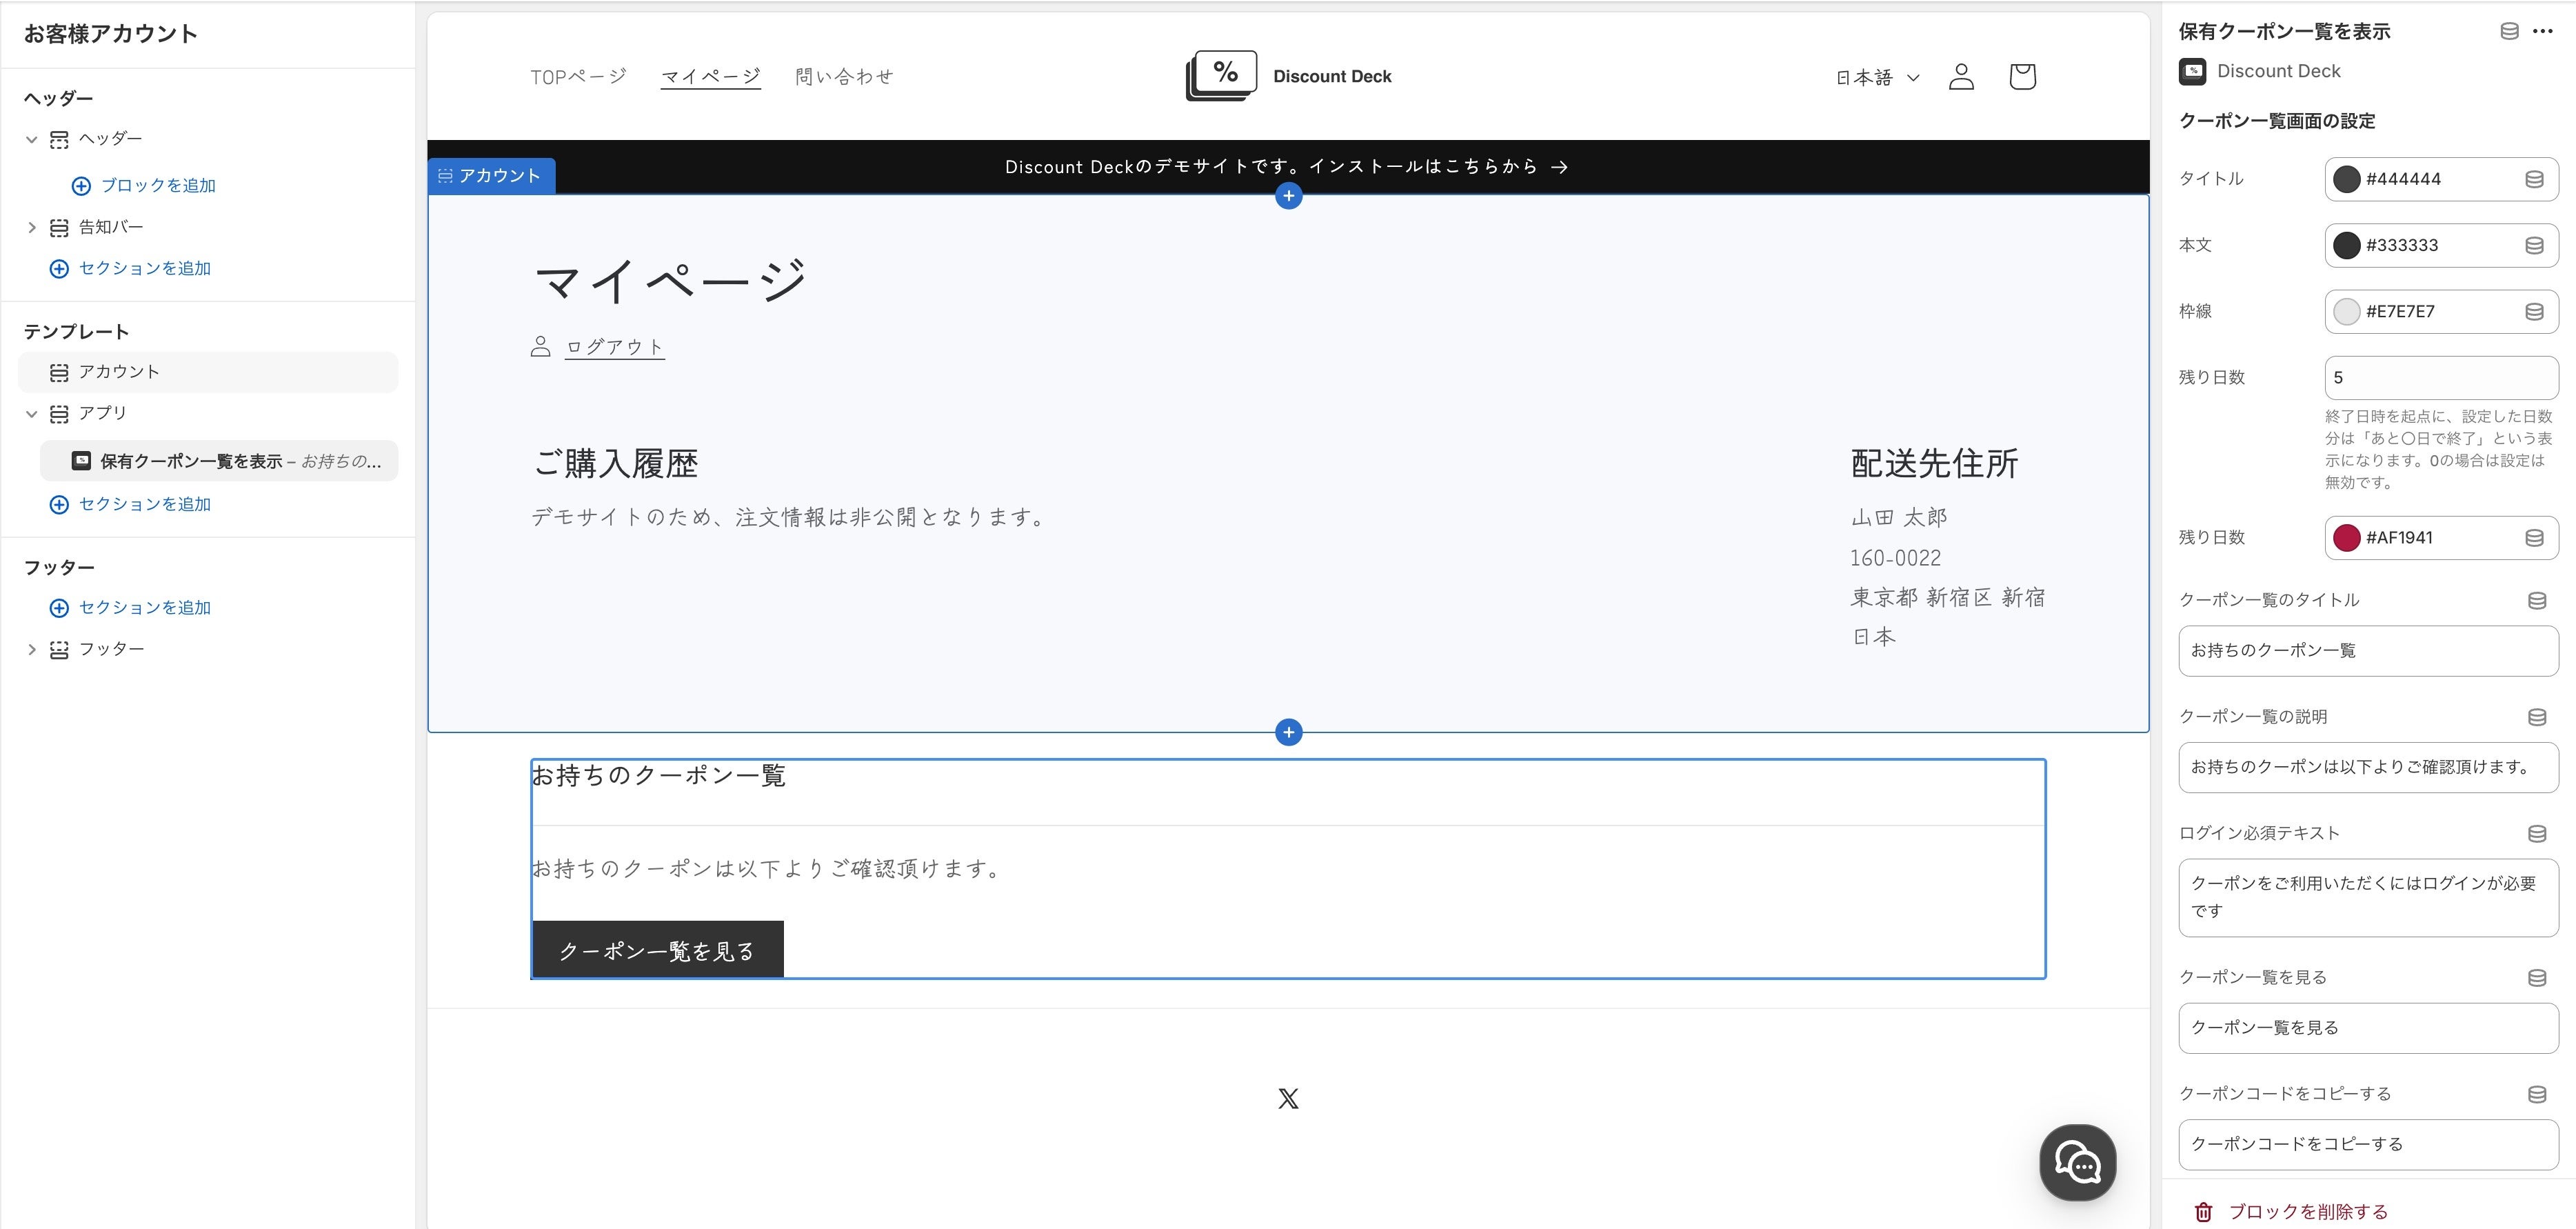Click the shopping cart icon in header
The height and width of the screenshot is (1229, 2576).
tap(2022, 77)
